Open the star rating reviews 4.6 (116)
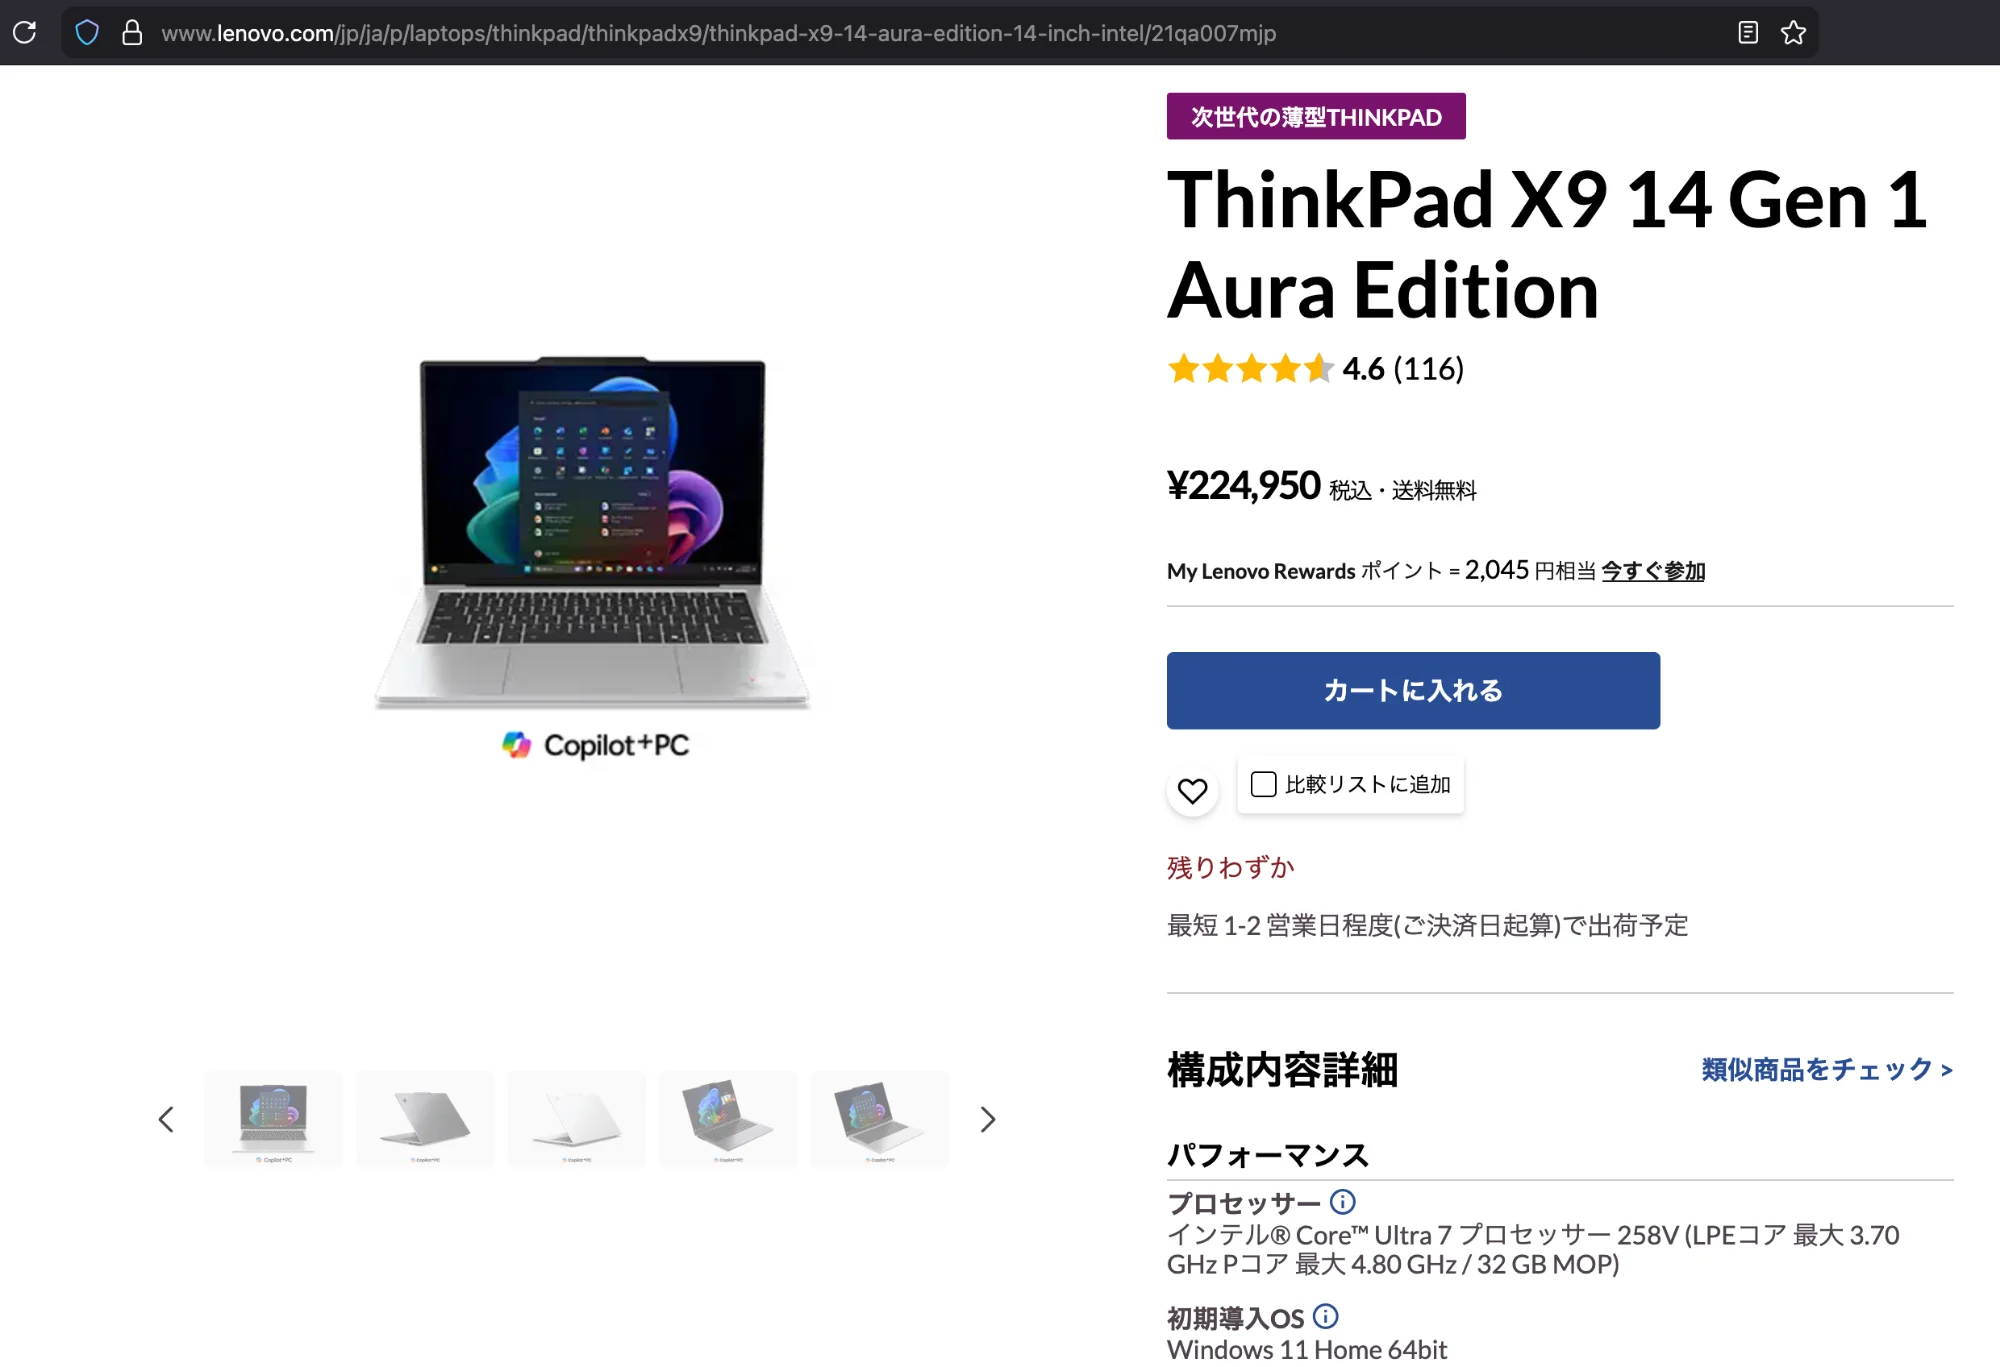 pyautogui.click(x=1315, y=369)
